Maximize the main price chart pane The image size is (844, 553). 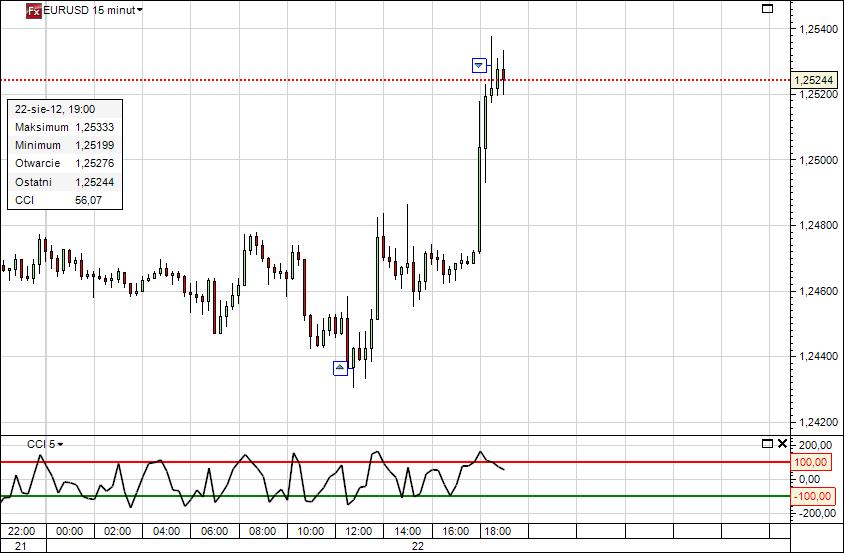click(x=768, y=8)
